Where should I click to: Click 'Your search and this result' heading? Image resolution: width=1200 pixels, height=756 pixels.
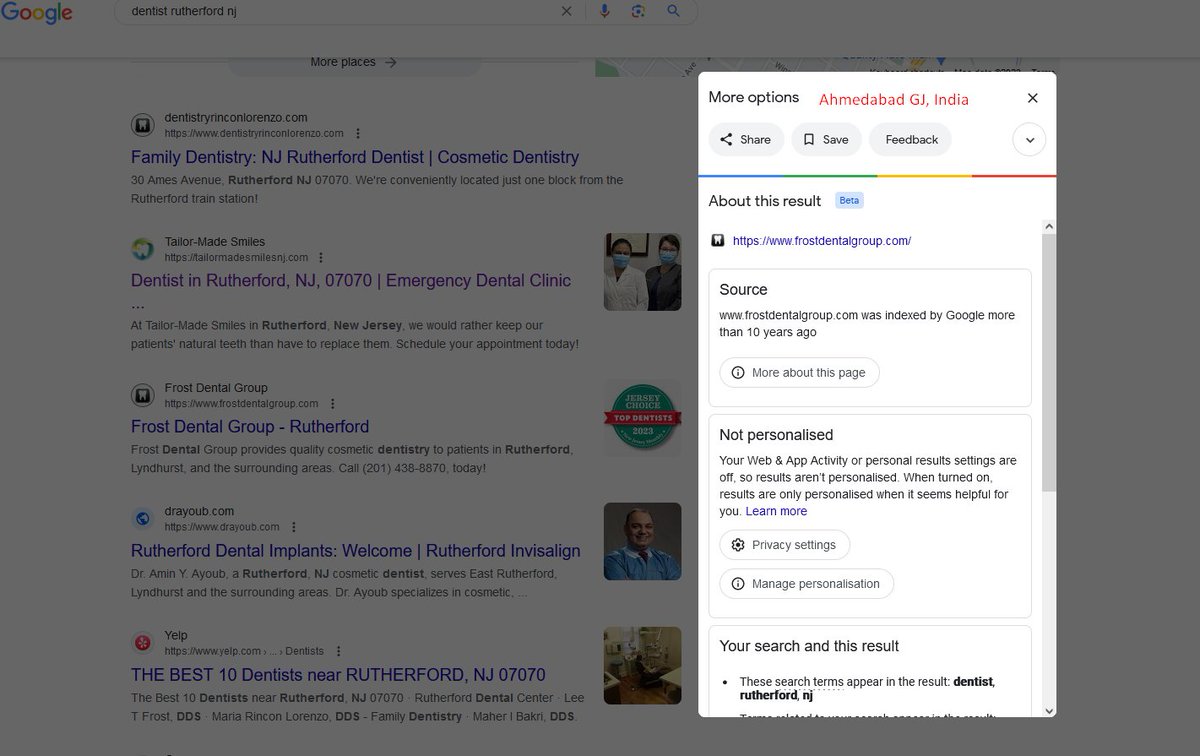point(809,646)
